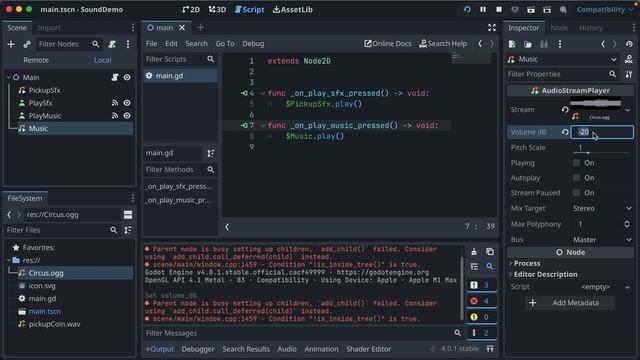This screenshot has width=640, height=360.
Task: Pause the running project
Action: 483,9
